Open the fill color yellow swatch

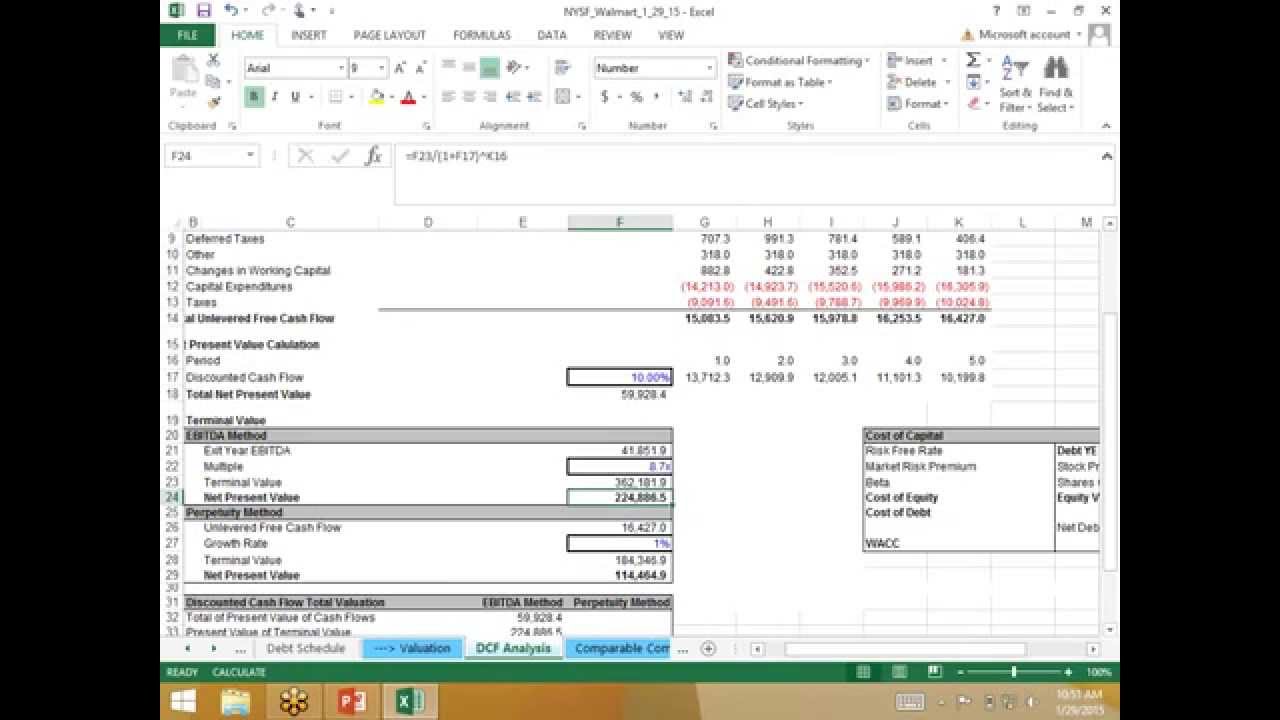coord(376,97)
